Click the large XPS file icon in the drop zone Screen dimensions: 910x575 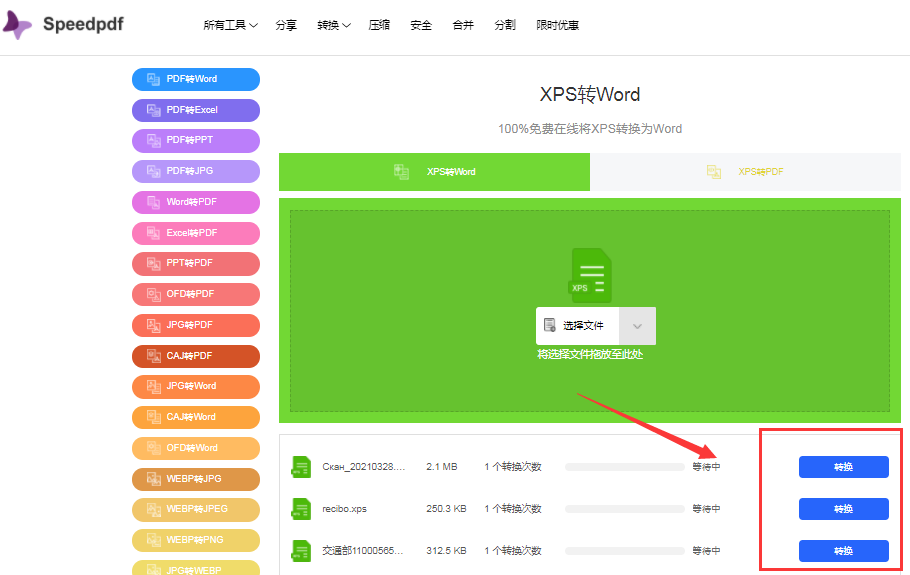pyautogui.click(x=589, y=276)
